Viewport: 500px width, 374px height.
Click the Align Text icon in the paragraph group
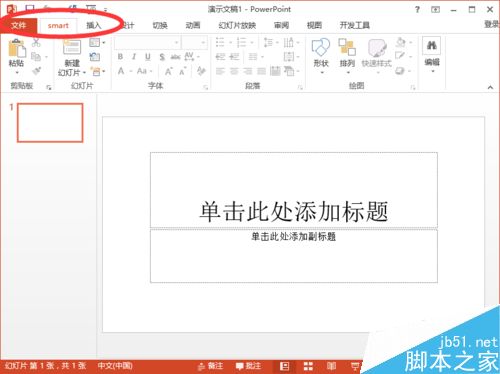pos(288,57)
